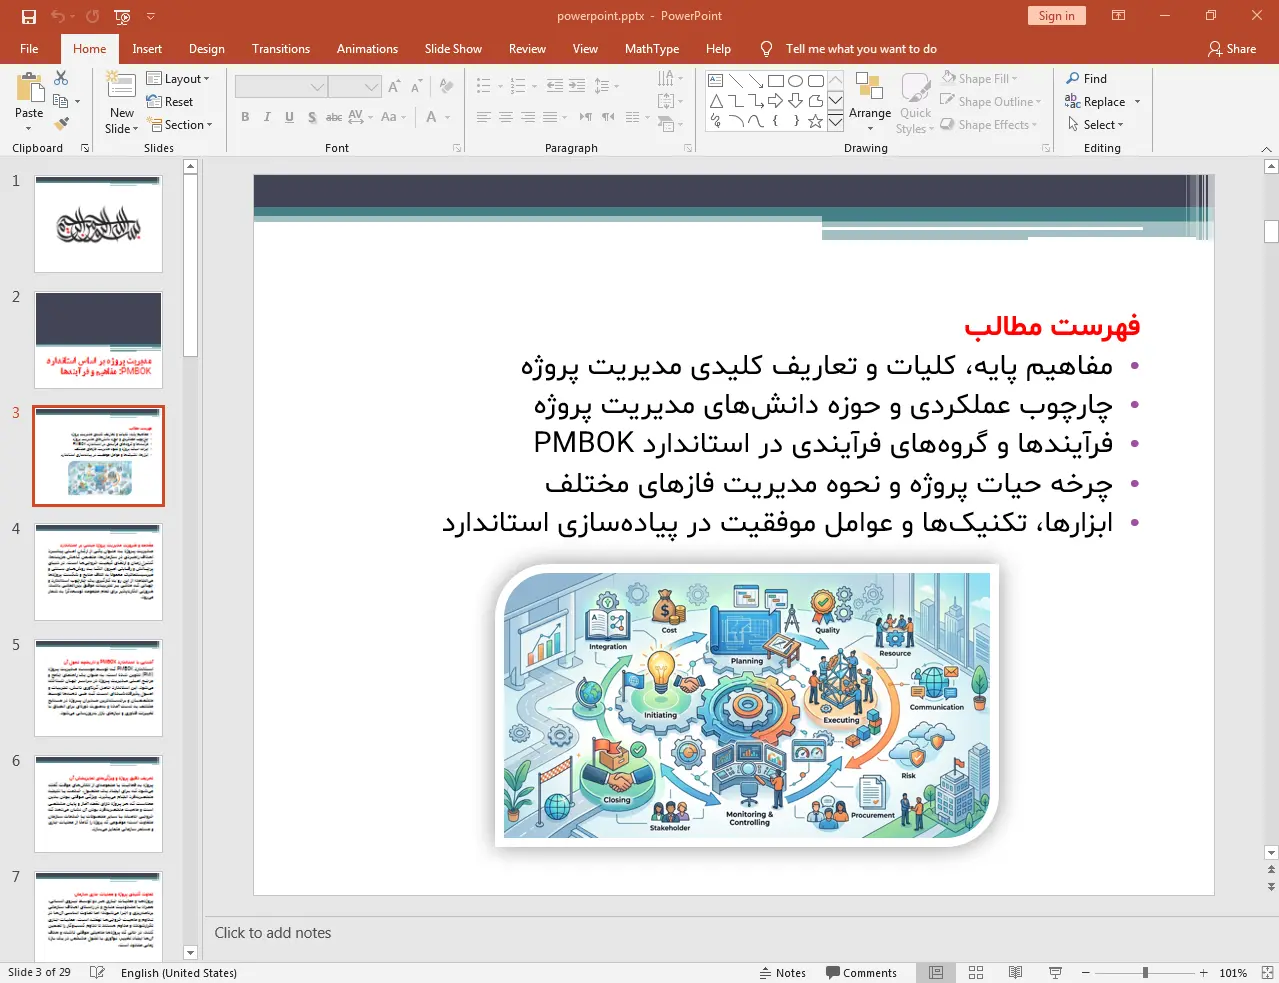Click the Start From Beginning presentation icon
Screen dimensions: 1279x983
[x=122, y=16]
